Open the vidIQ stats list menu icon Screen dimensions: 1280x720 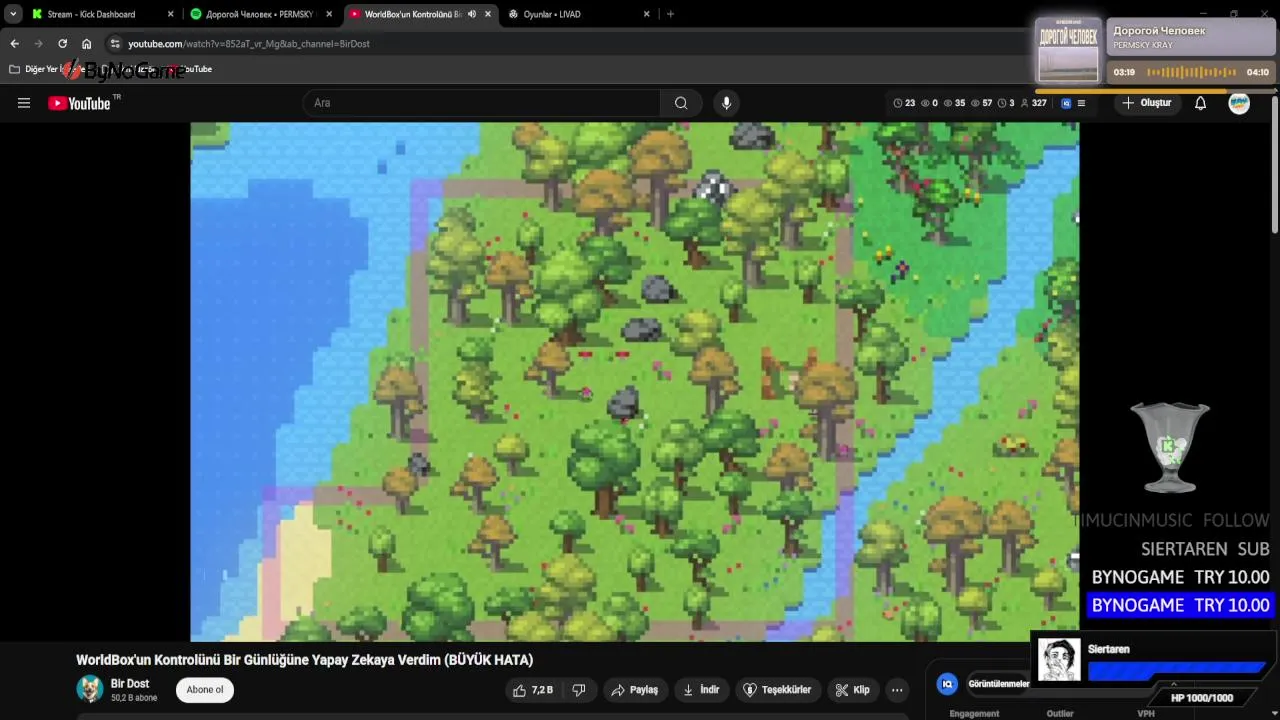pyautogui.click(x=1081, y=103)
